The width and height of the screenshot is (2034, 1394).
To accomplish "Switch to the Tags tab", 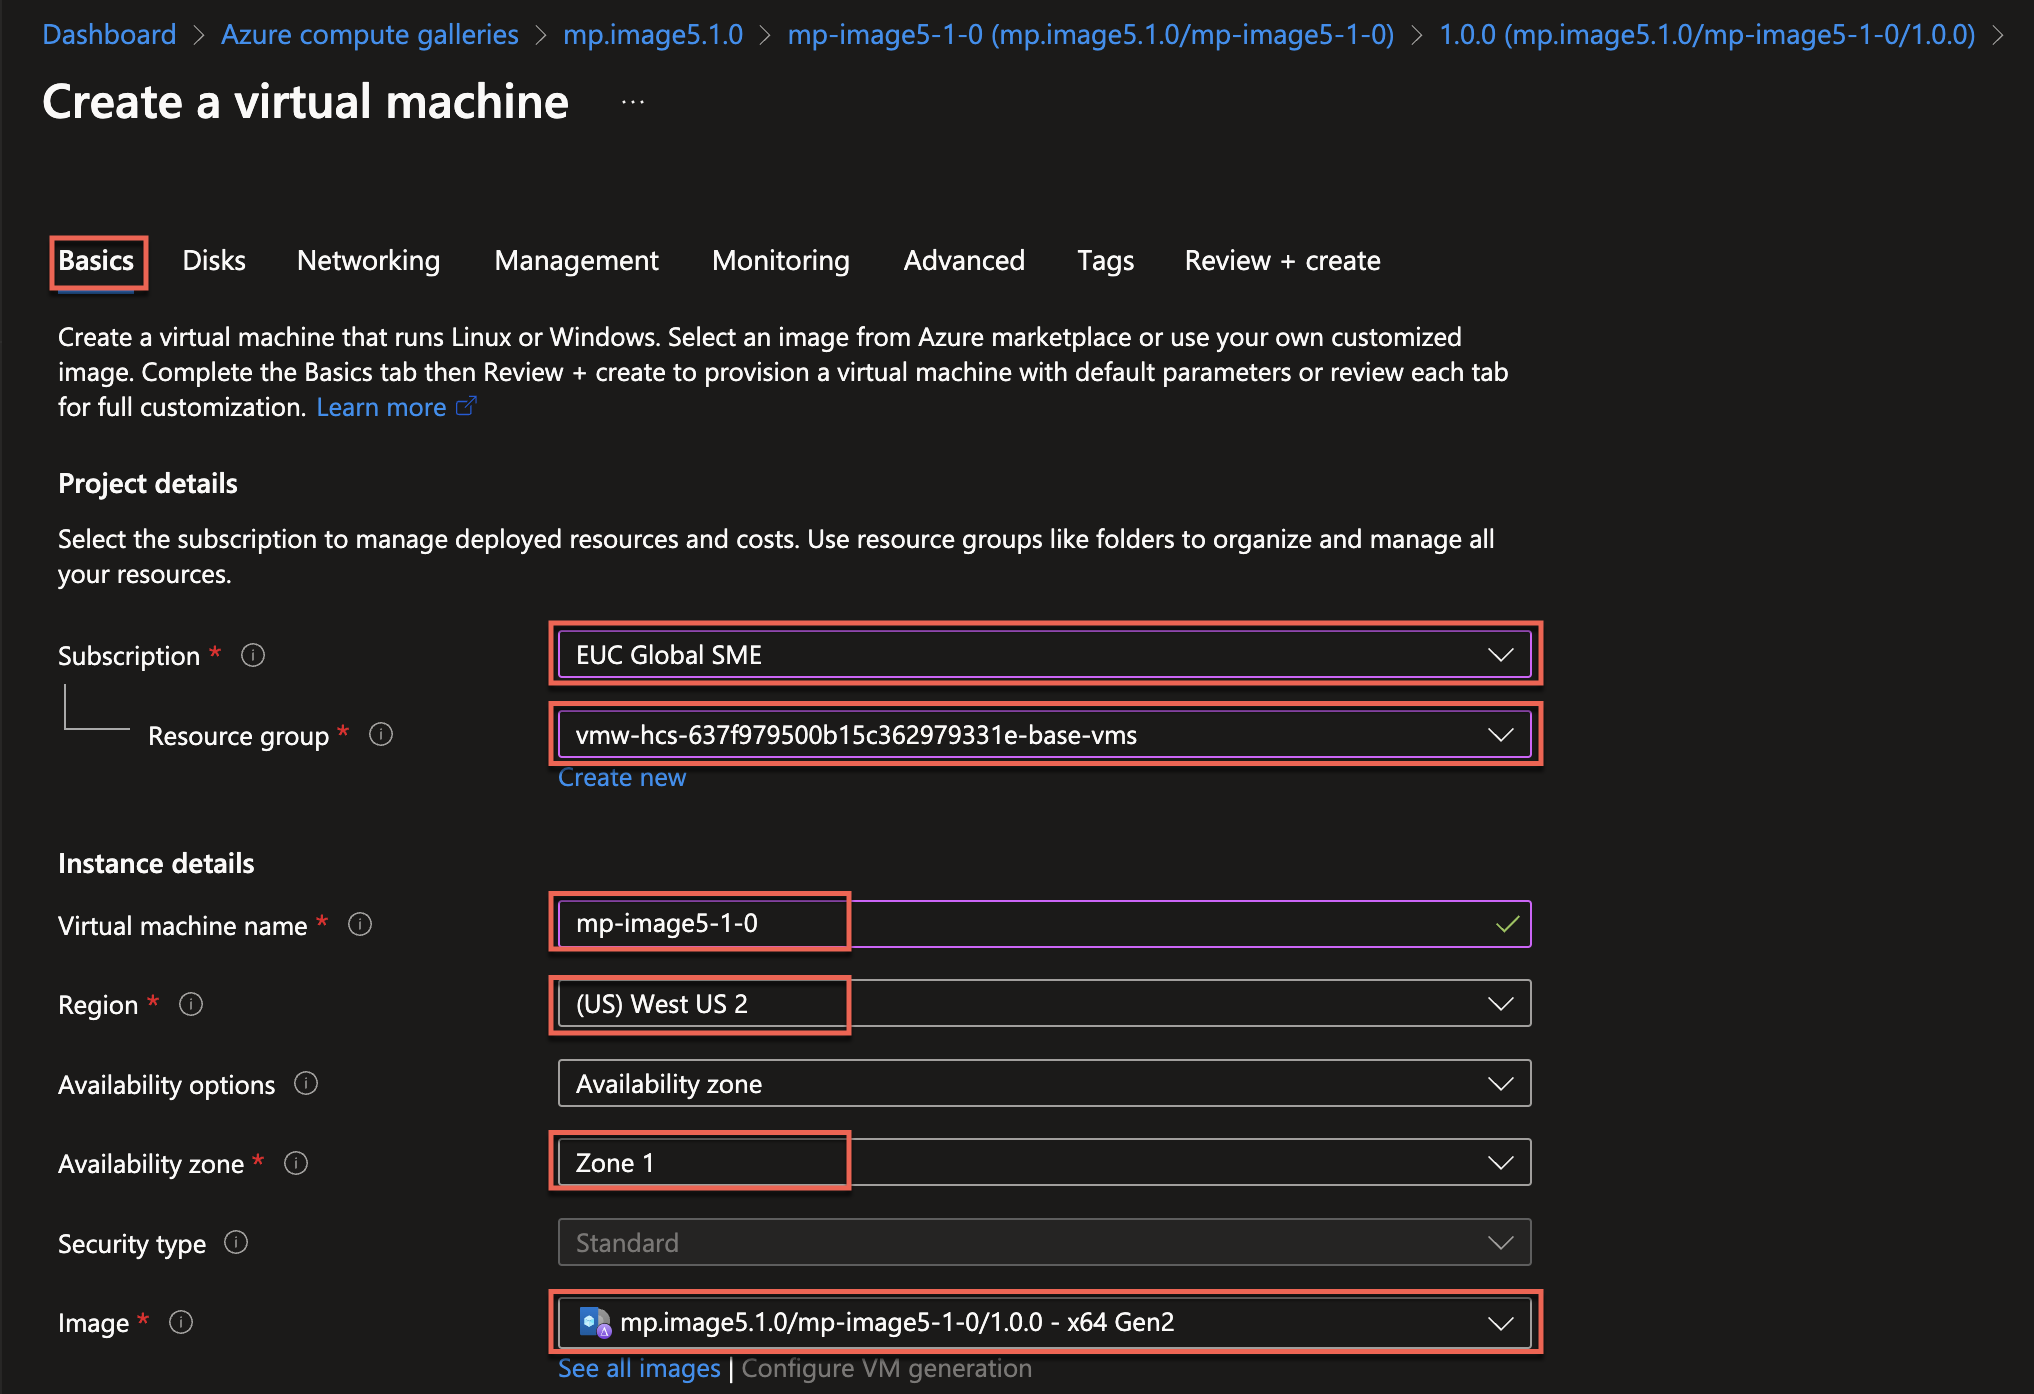I will point(1105,261).
